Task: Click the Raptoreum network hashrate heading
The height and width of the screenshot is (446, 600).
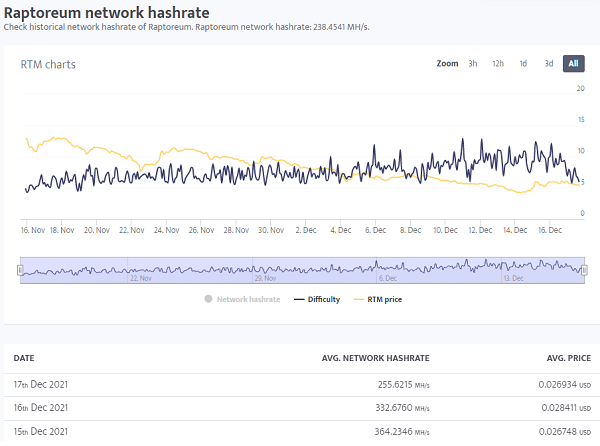Action: tap(107, 13)
